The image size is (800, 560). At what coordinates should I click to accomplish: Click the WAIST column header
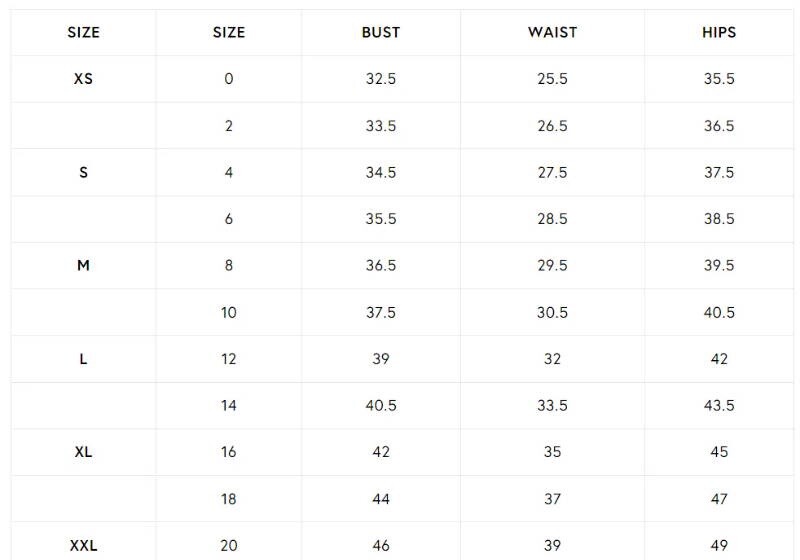click(x=552, y=32)
